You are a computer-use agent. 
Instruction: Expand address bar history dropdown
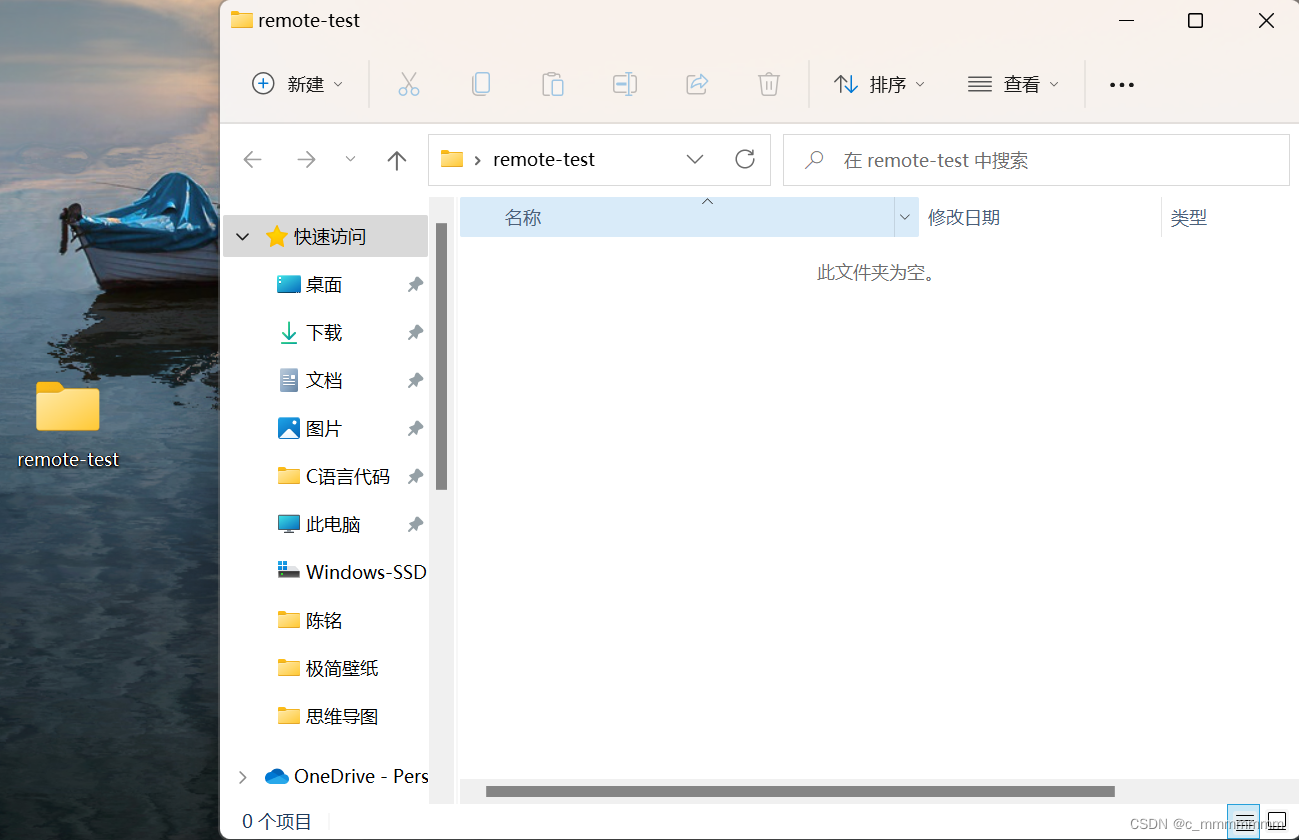pos(695,159)
